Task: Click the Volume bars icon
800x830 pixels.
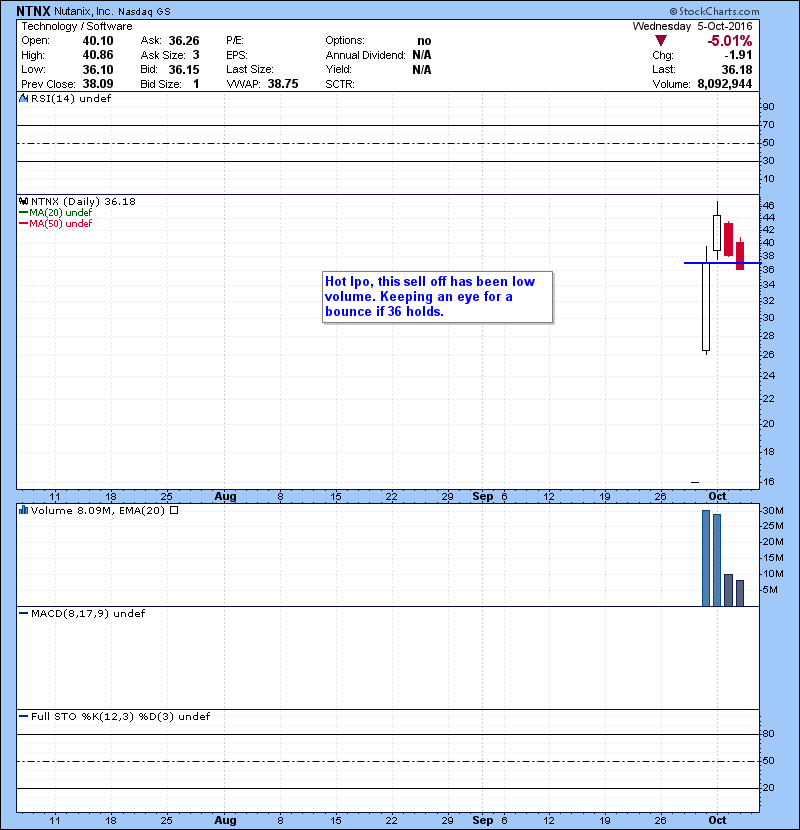Action: [23, 510]
